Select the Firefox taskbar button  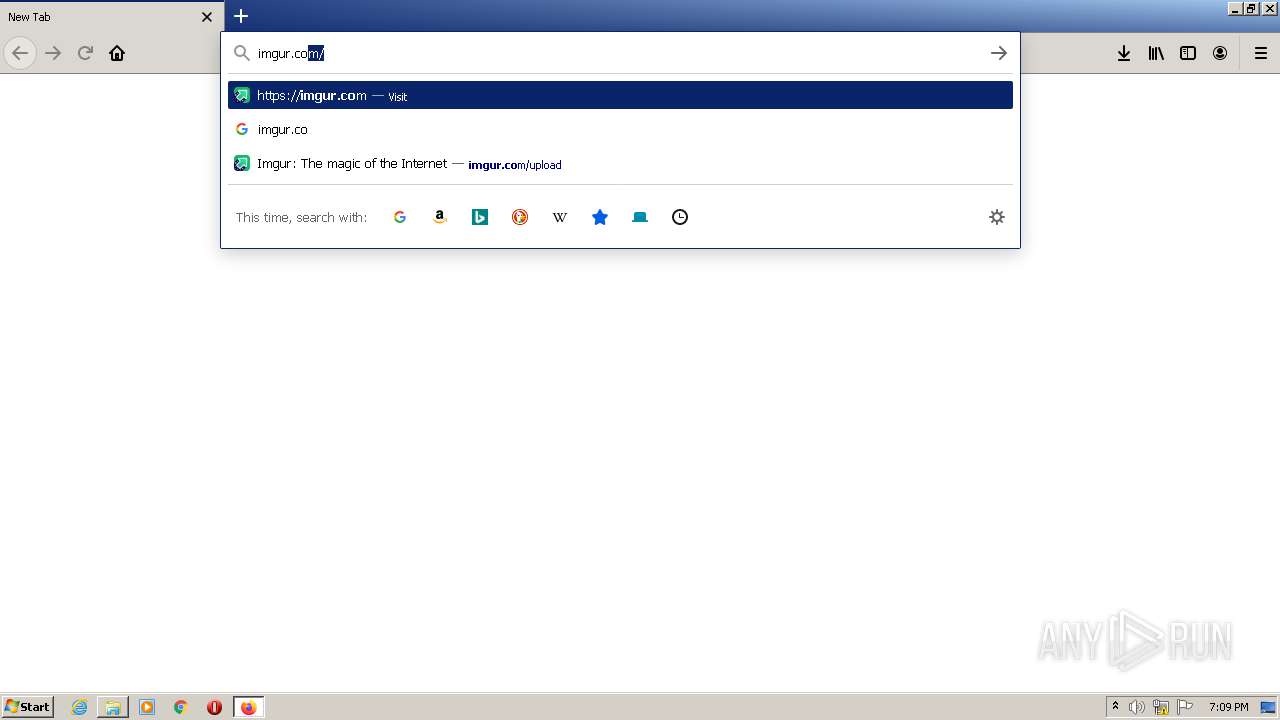pos(248,707)
